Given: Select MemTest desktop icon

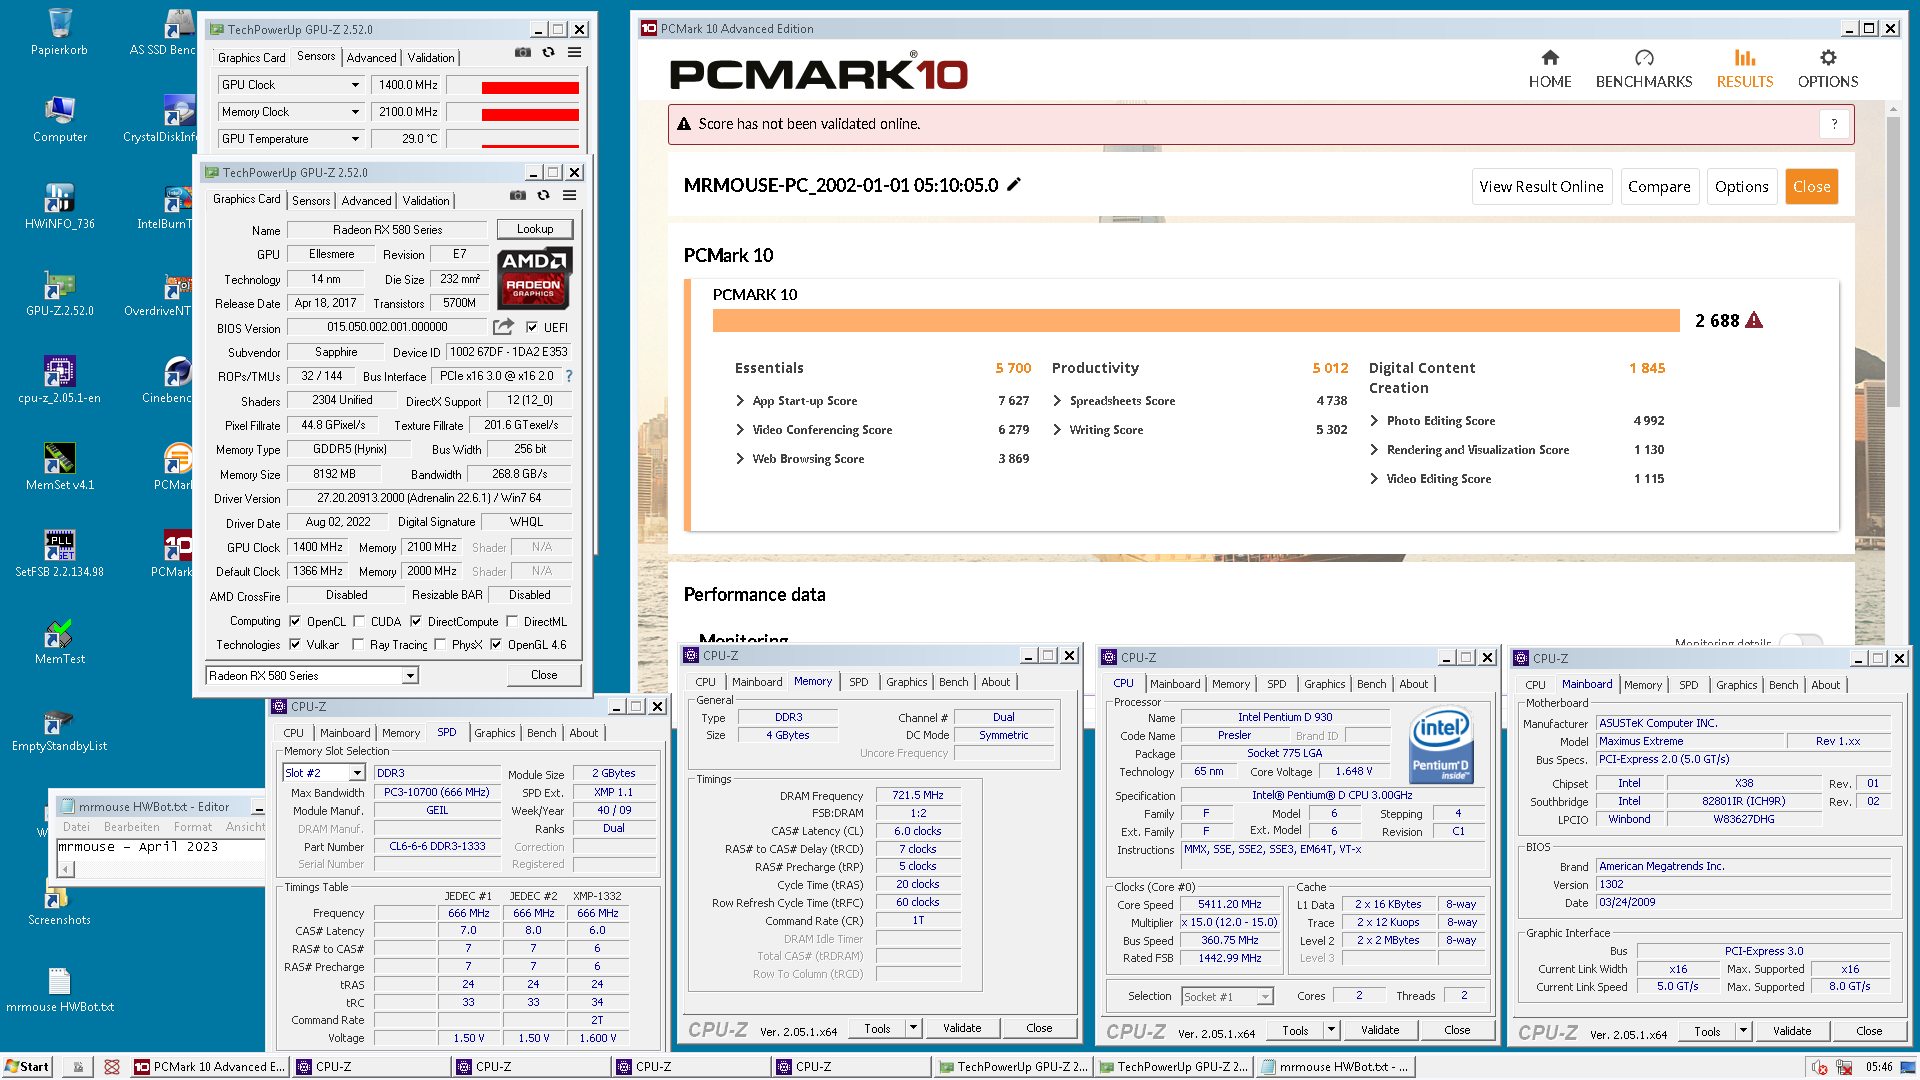Looking at the screenshot, I should pos(59,640).
